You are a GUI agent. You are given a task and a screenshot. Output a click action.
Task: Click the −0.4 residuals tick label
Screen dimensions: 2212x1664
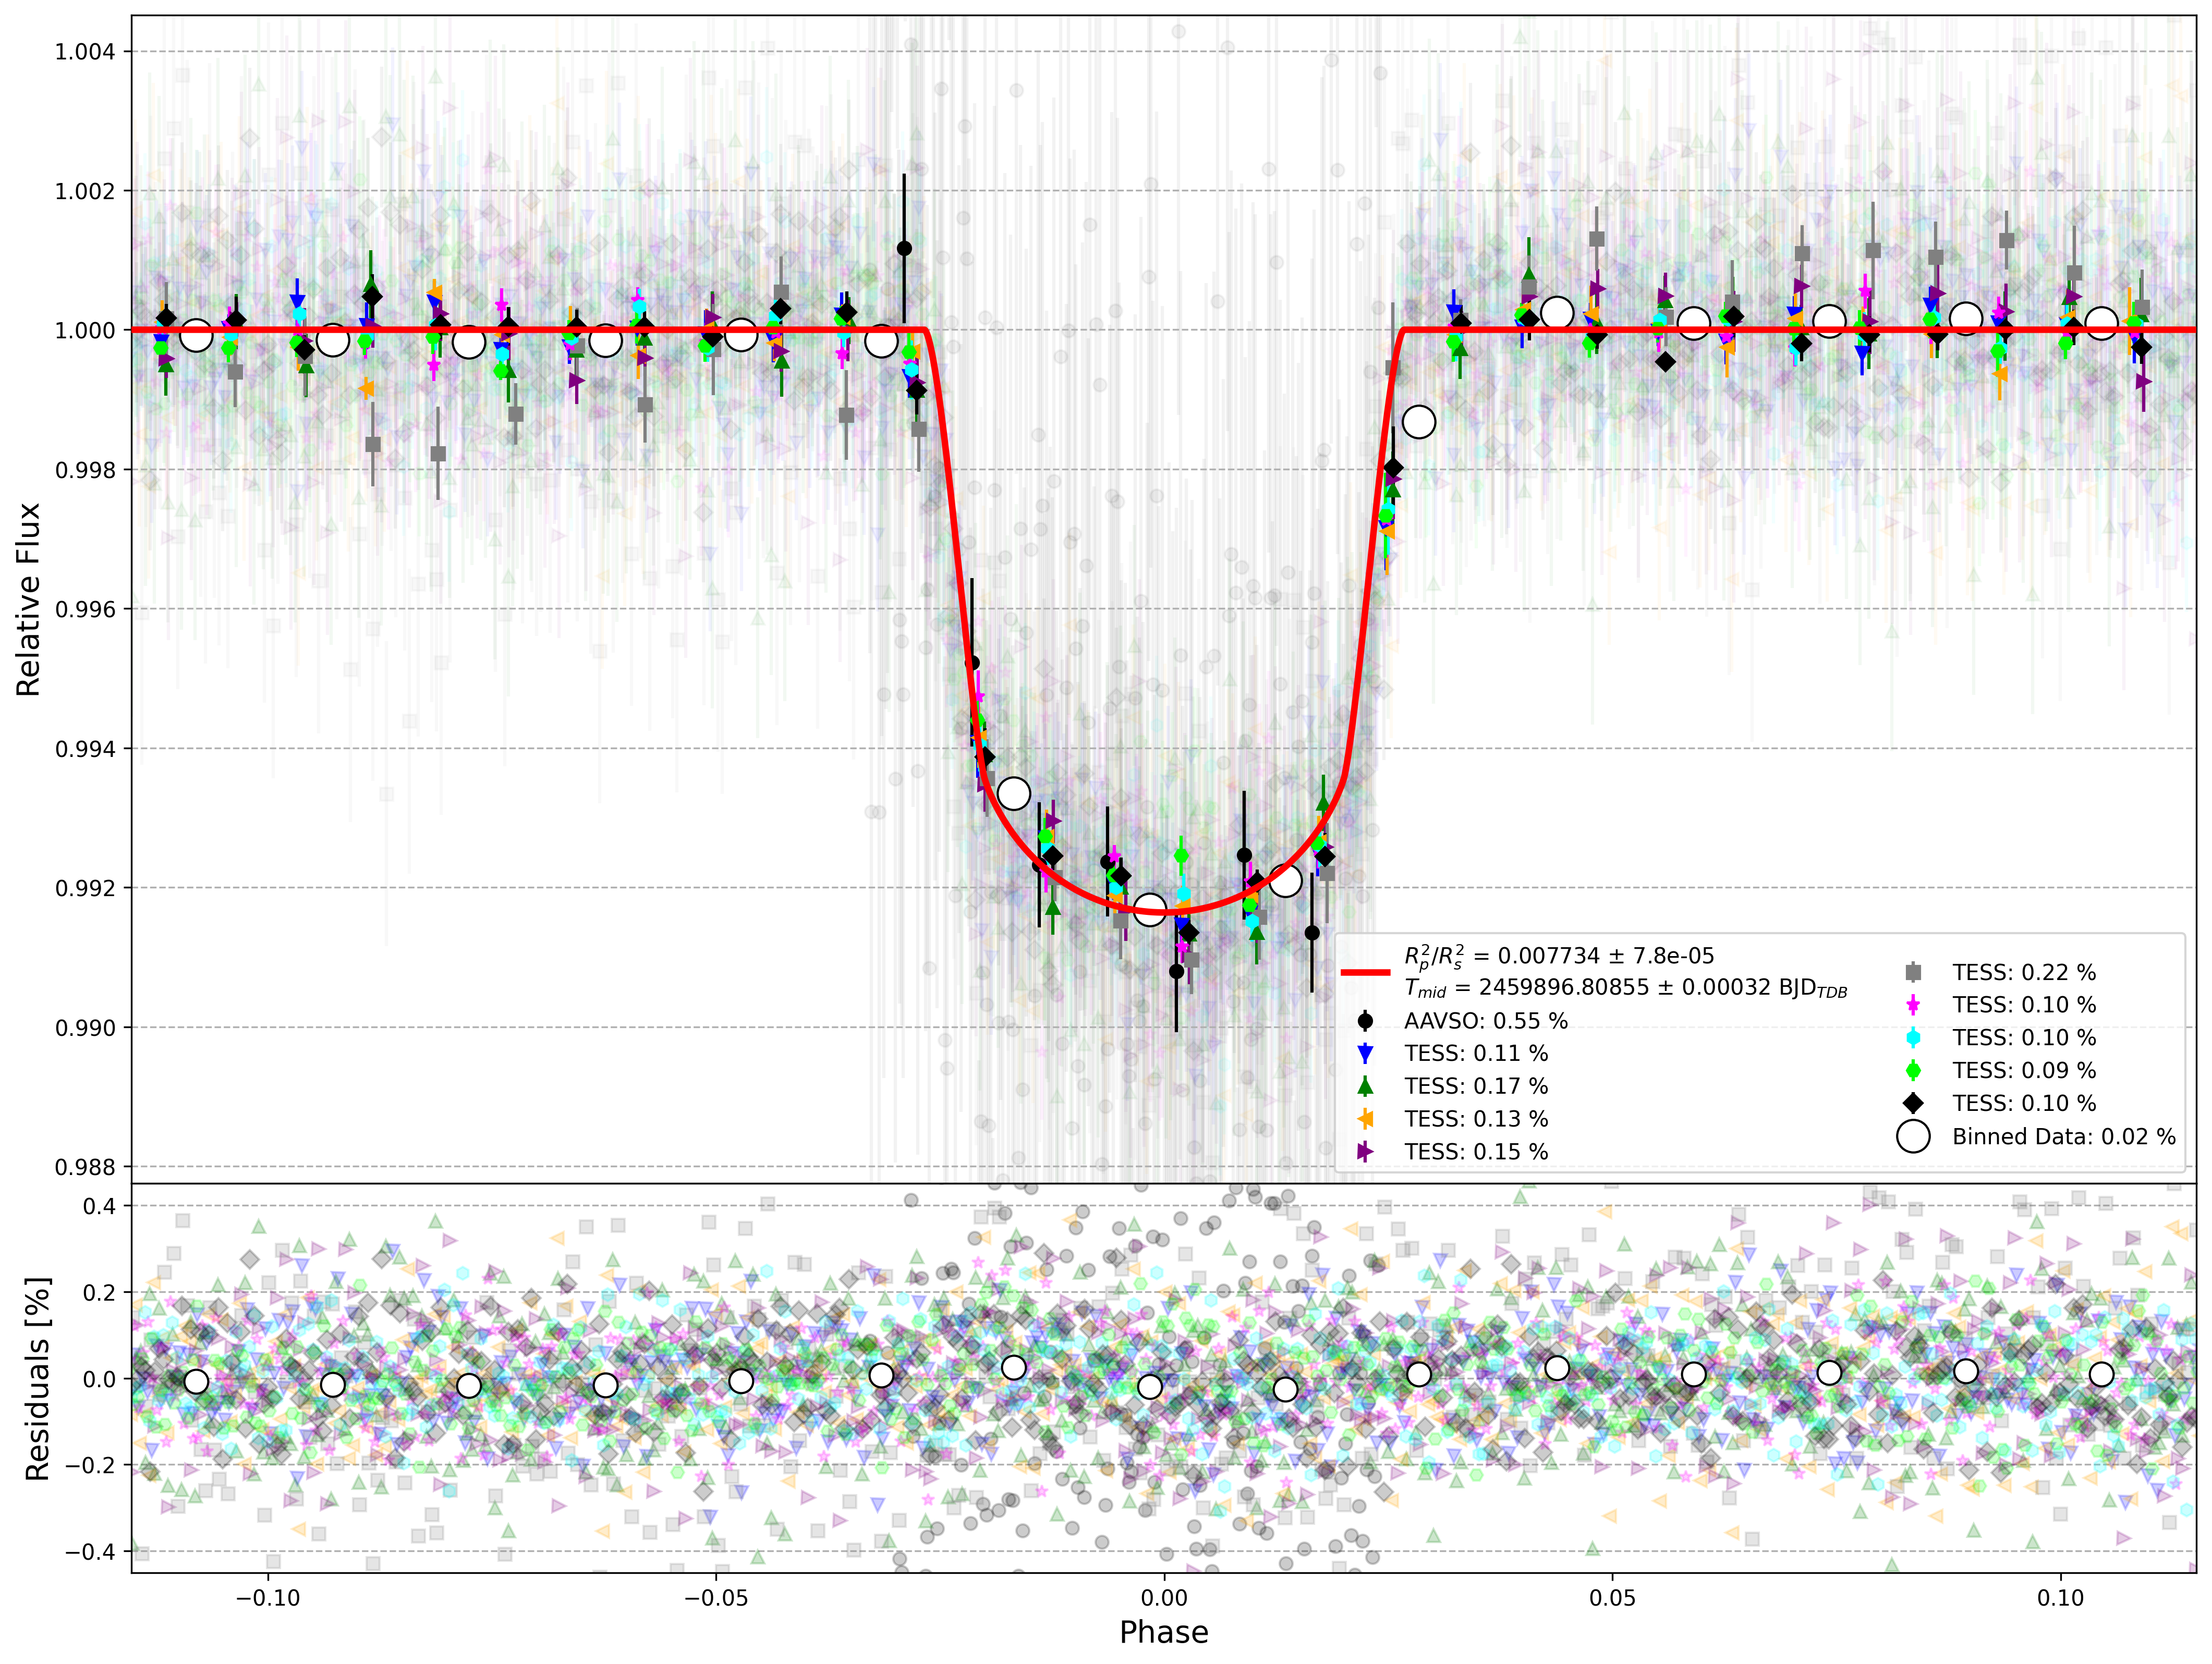coord(91,1552)
